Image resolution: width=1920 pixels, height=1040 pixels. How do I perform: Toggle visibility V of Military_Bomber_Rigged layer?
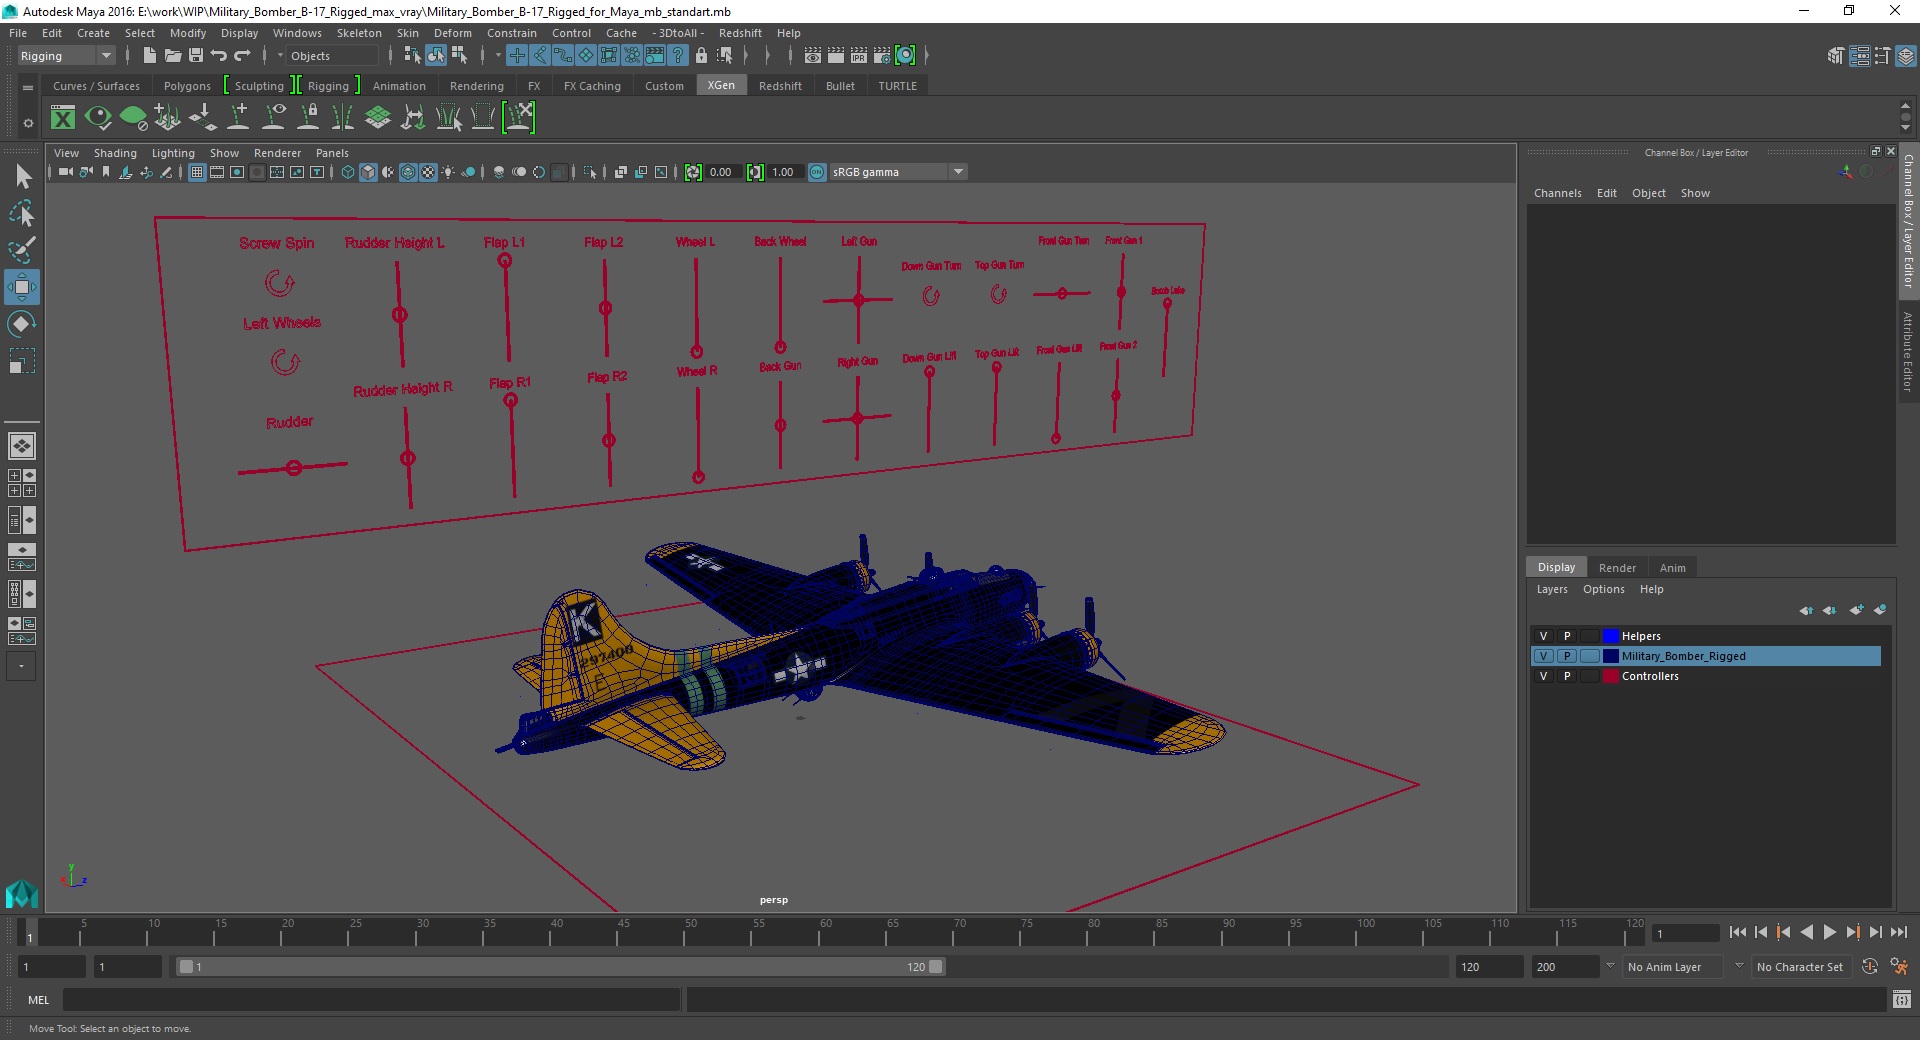click(1543, 656)
